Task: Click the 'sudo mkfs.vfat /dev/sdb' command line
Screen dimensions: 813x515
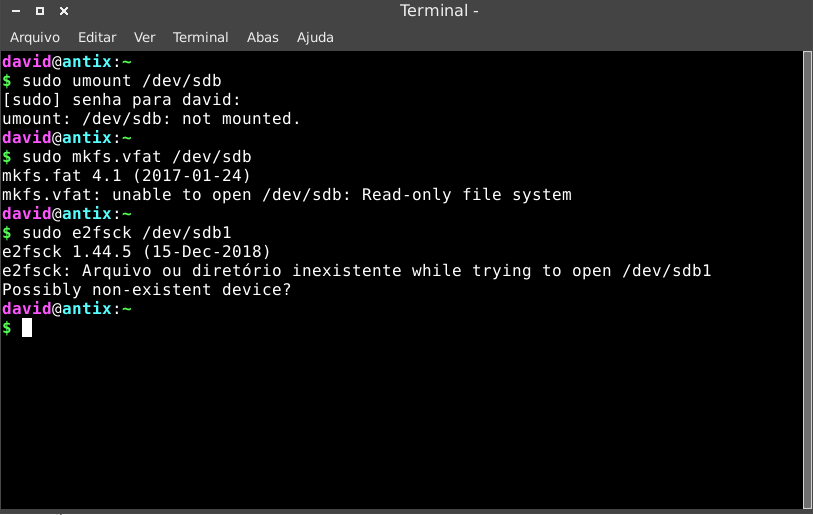Action: (137, 157)
